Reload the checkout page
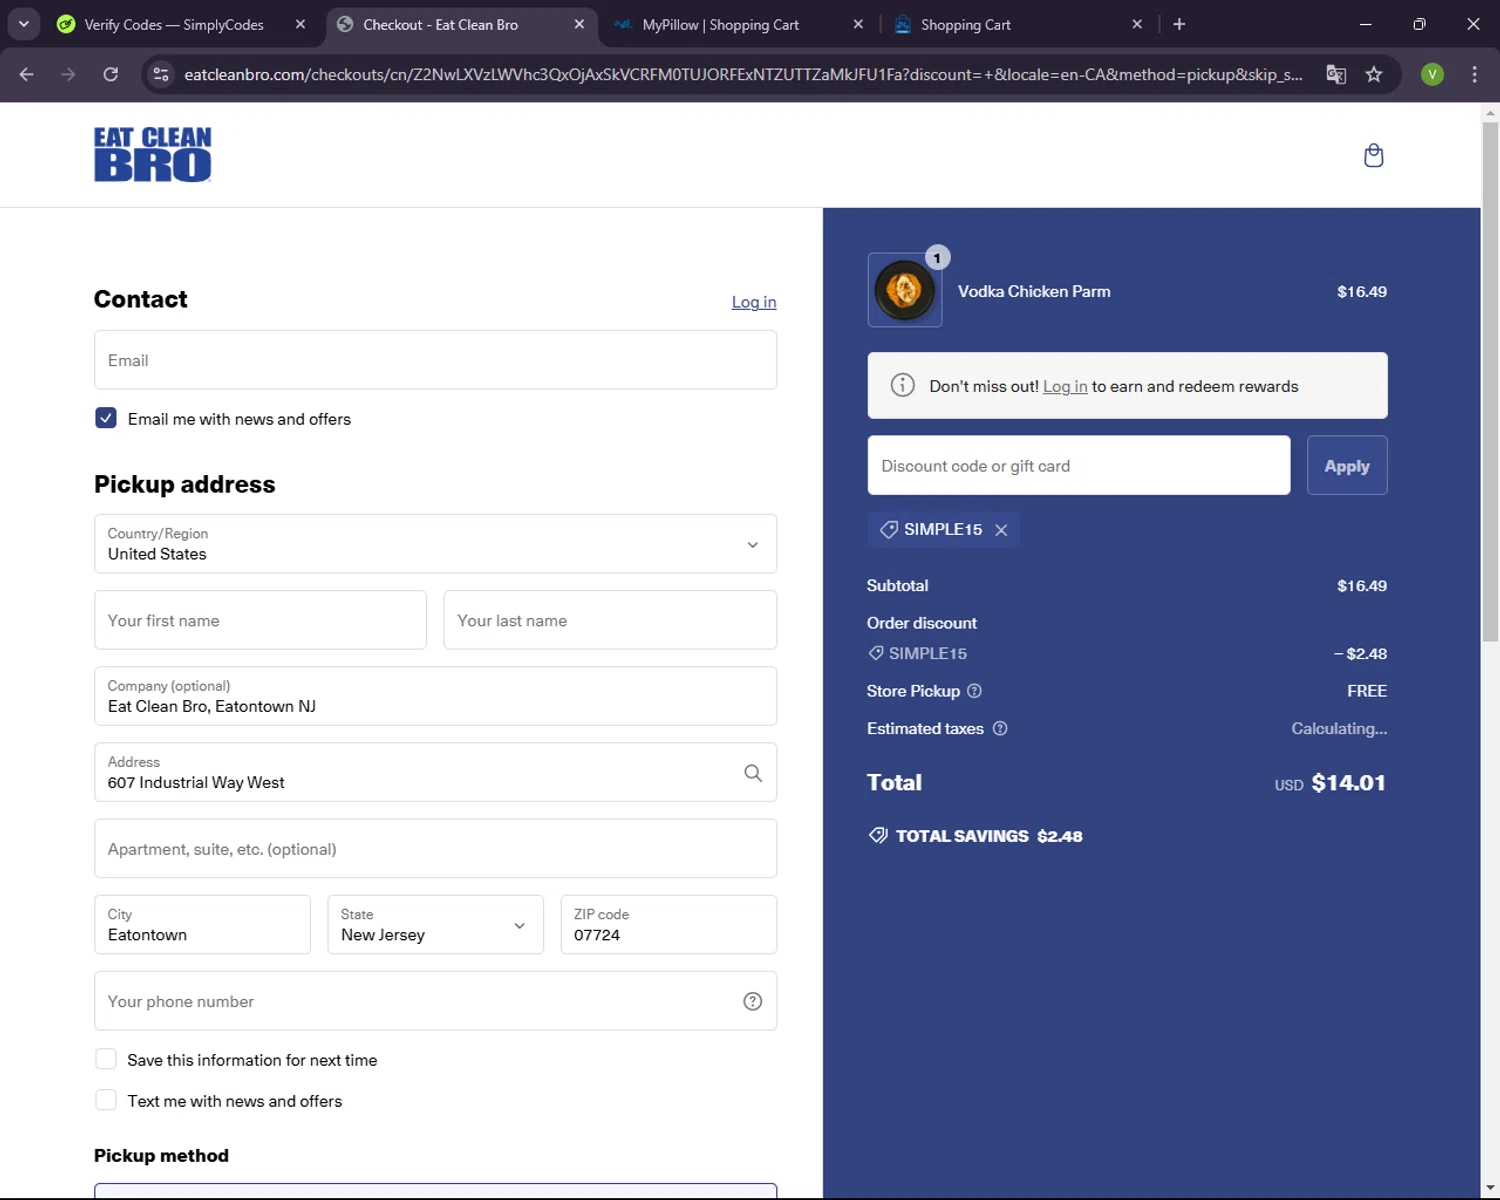This screenshot has width=1500, height=1200. [111, 74]
